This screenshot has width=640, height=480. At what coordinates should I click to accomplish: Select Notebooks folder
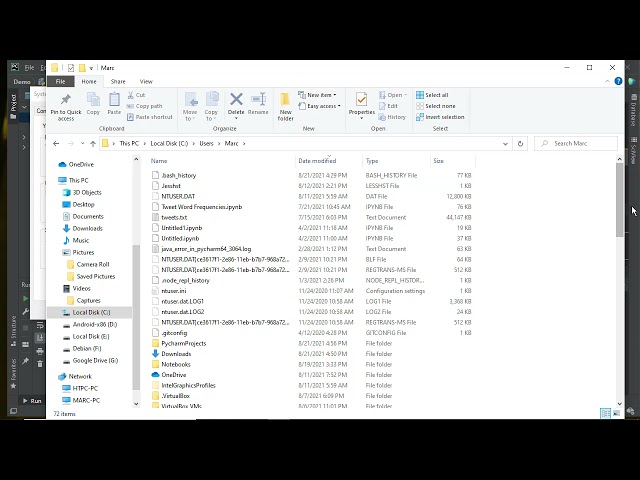176,364
